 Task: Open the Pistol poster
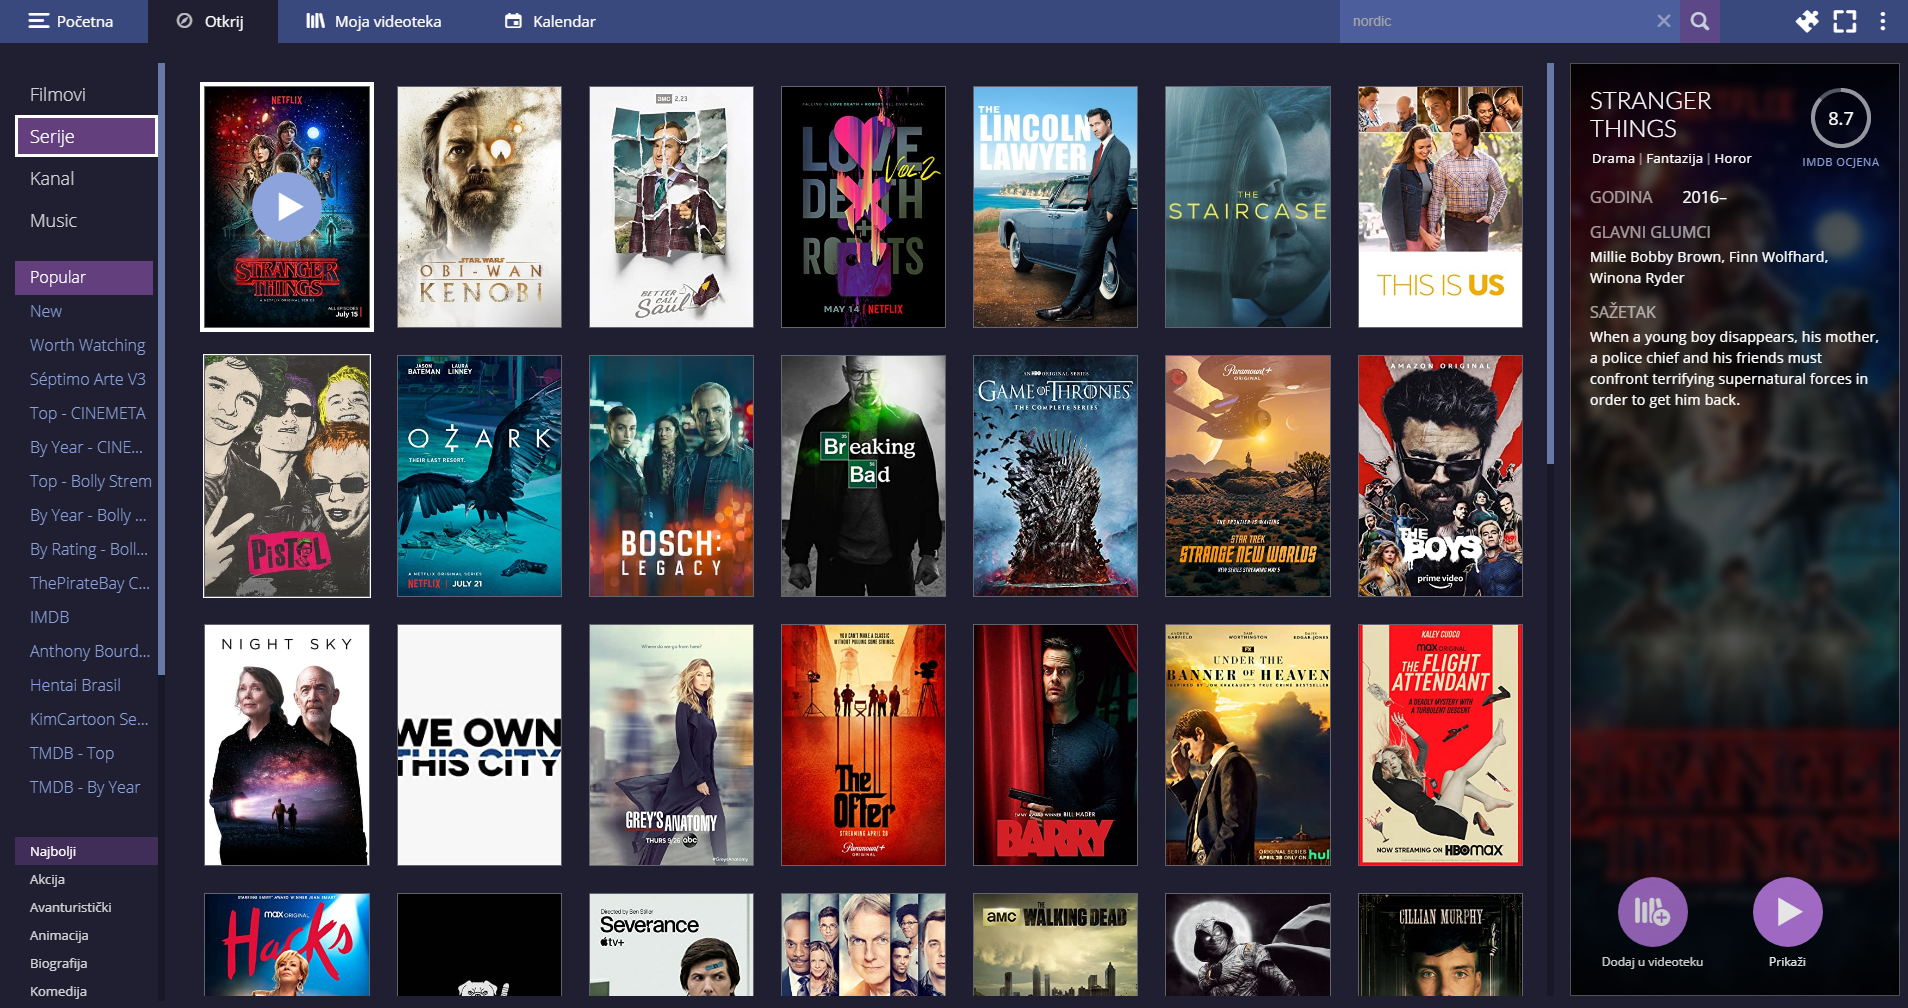[287, 476]
